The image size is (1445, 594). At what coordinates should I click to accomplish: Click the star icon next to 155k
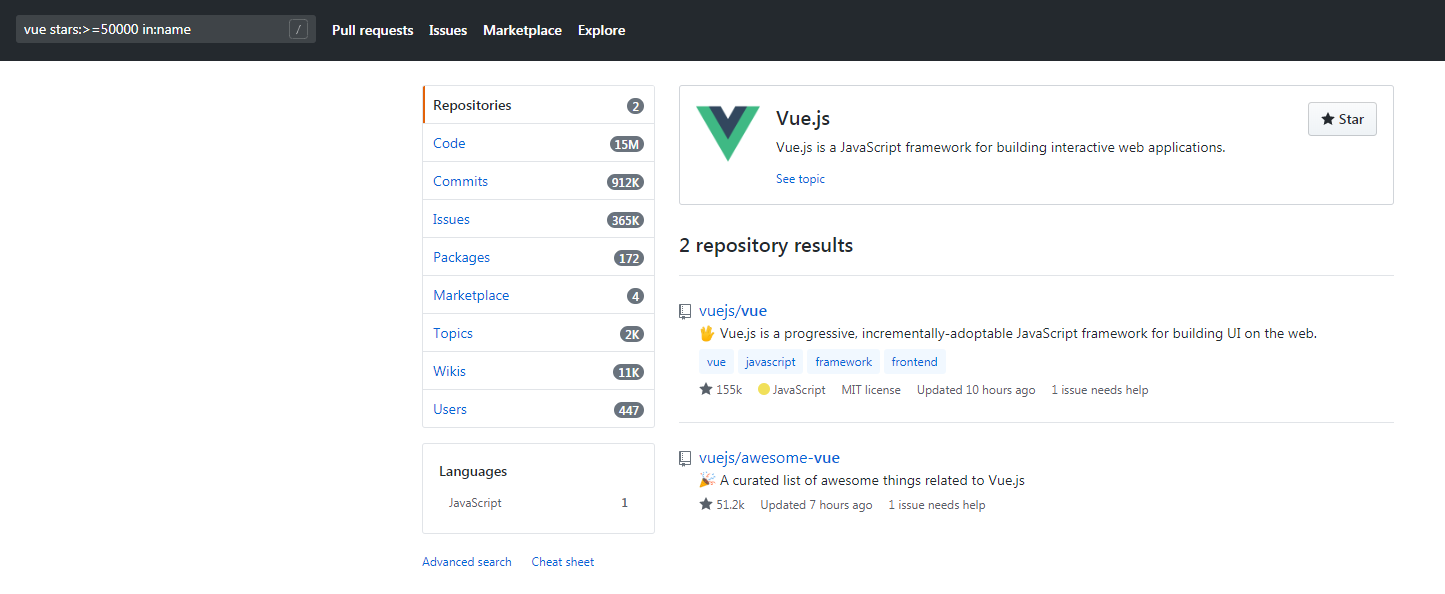706,389
